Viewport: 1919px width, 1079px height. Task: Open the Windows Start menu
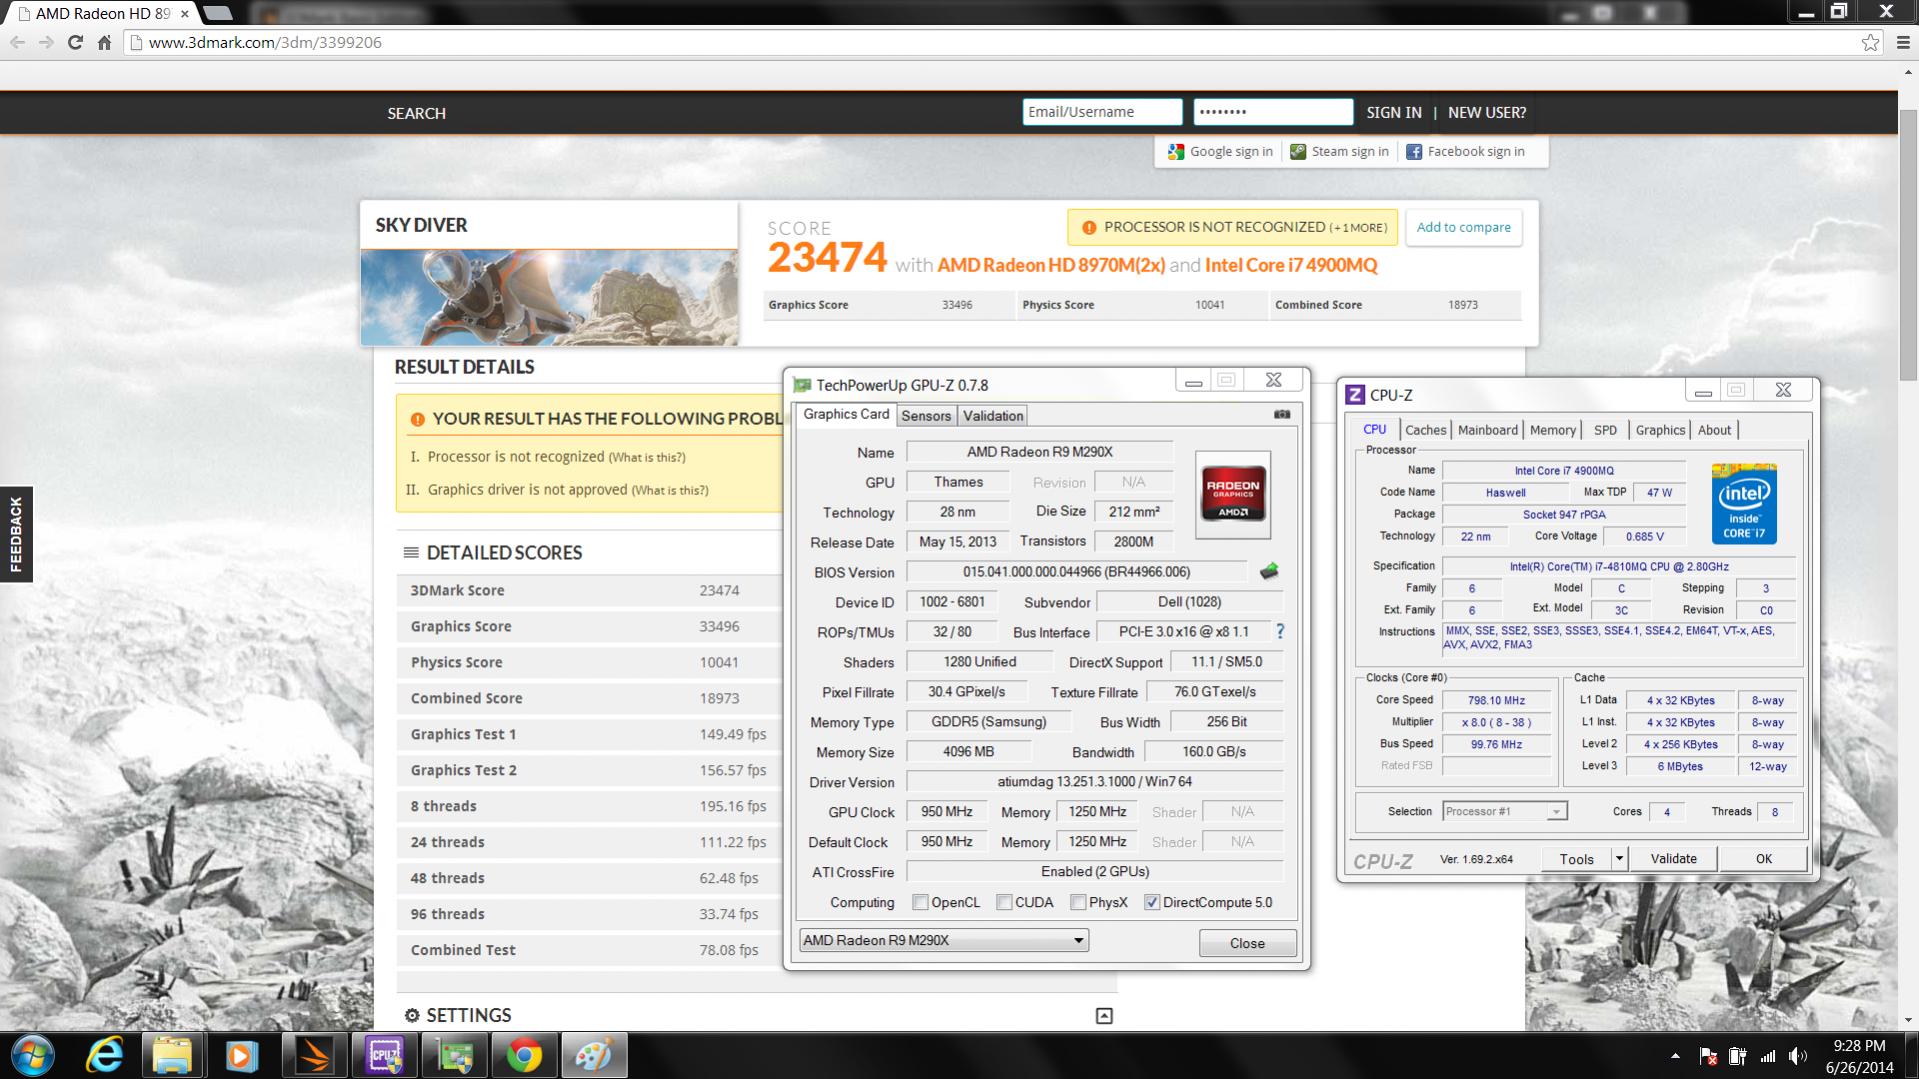(32, 1055)
